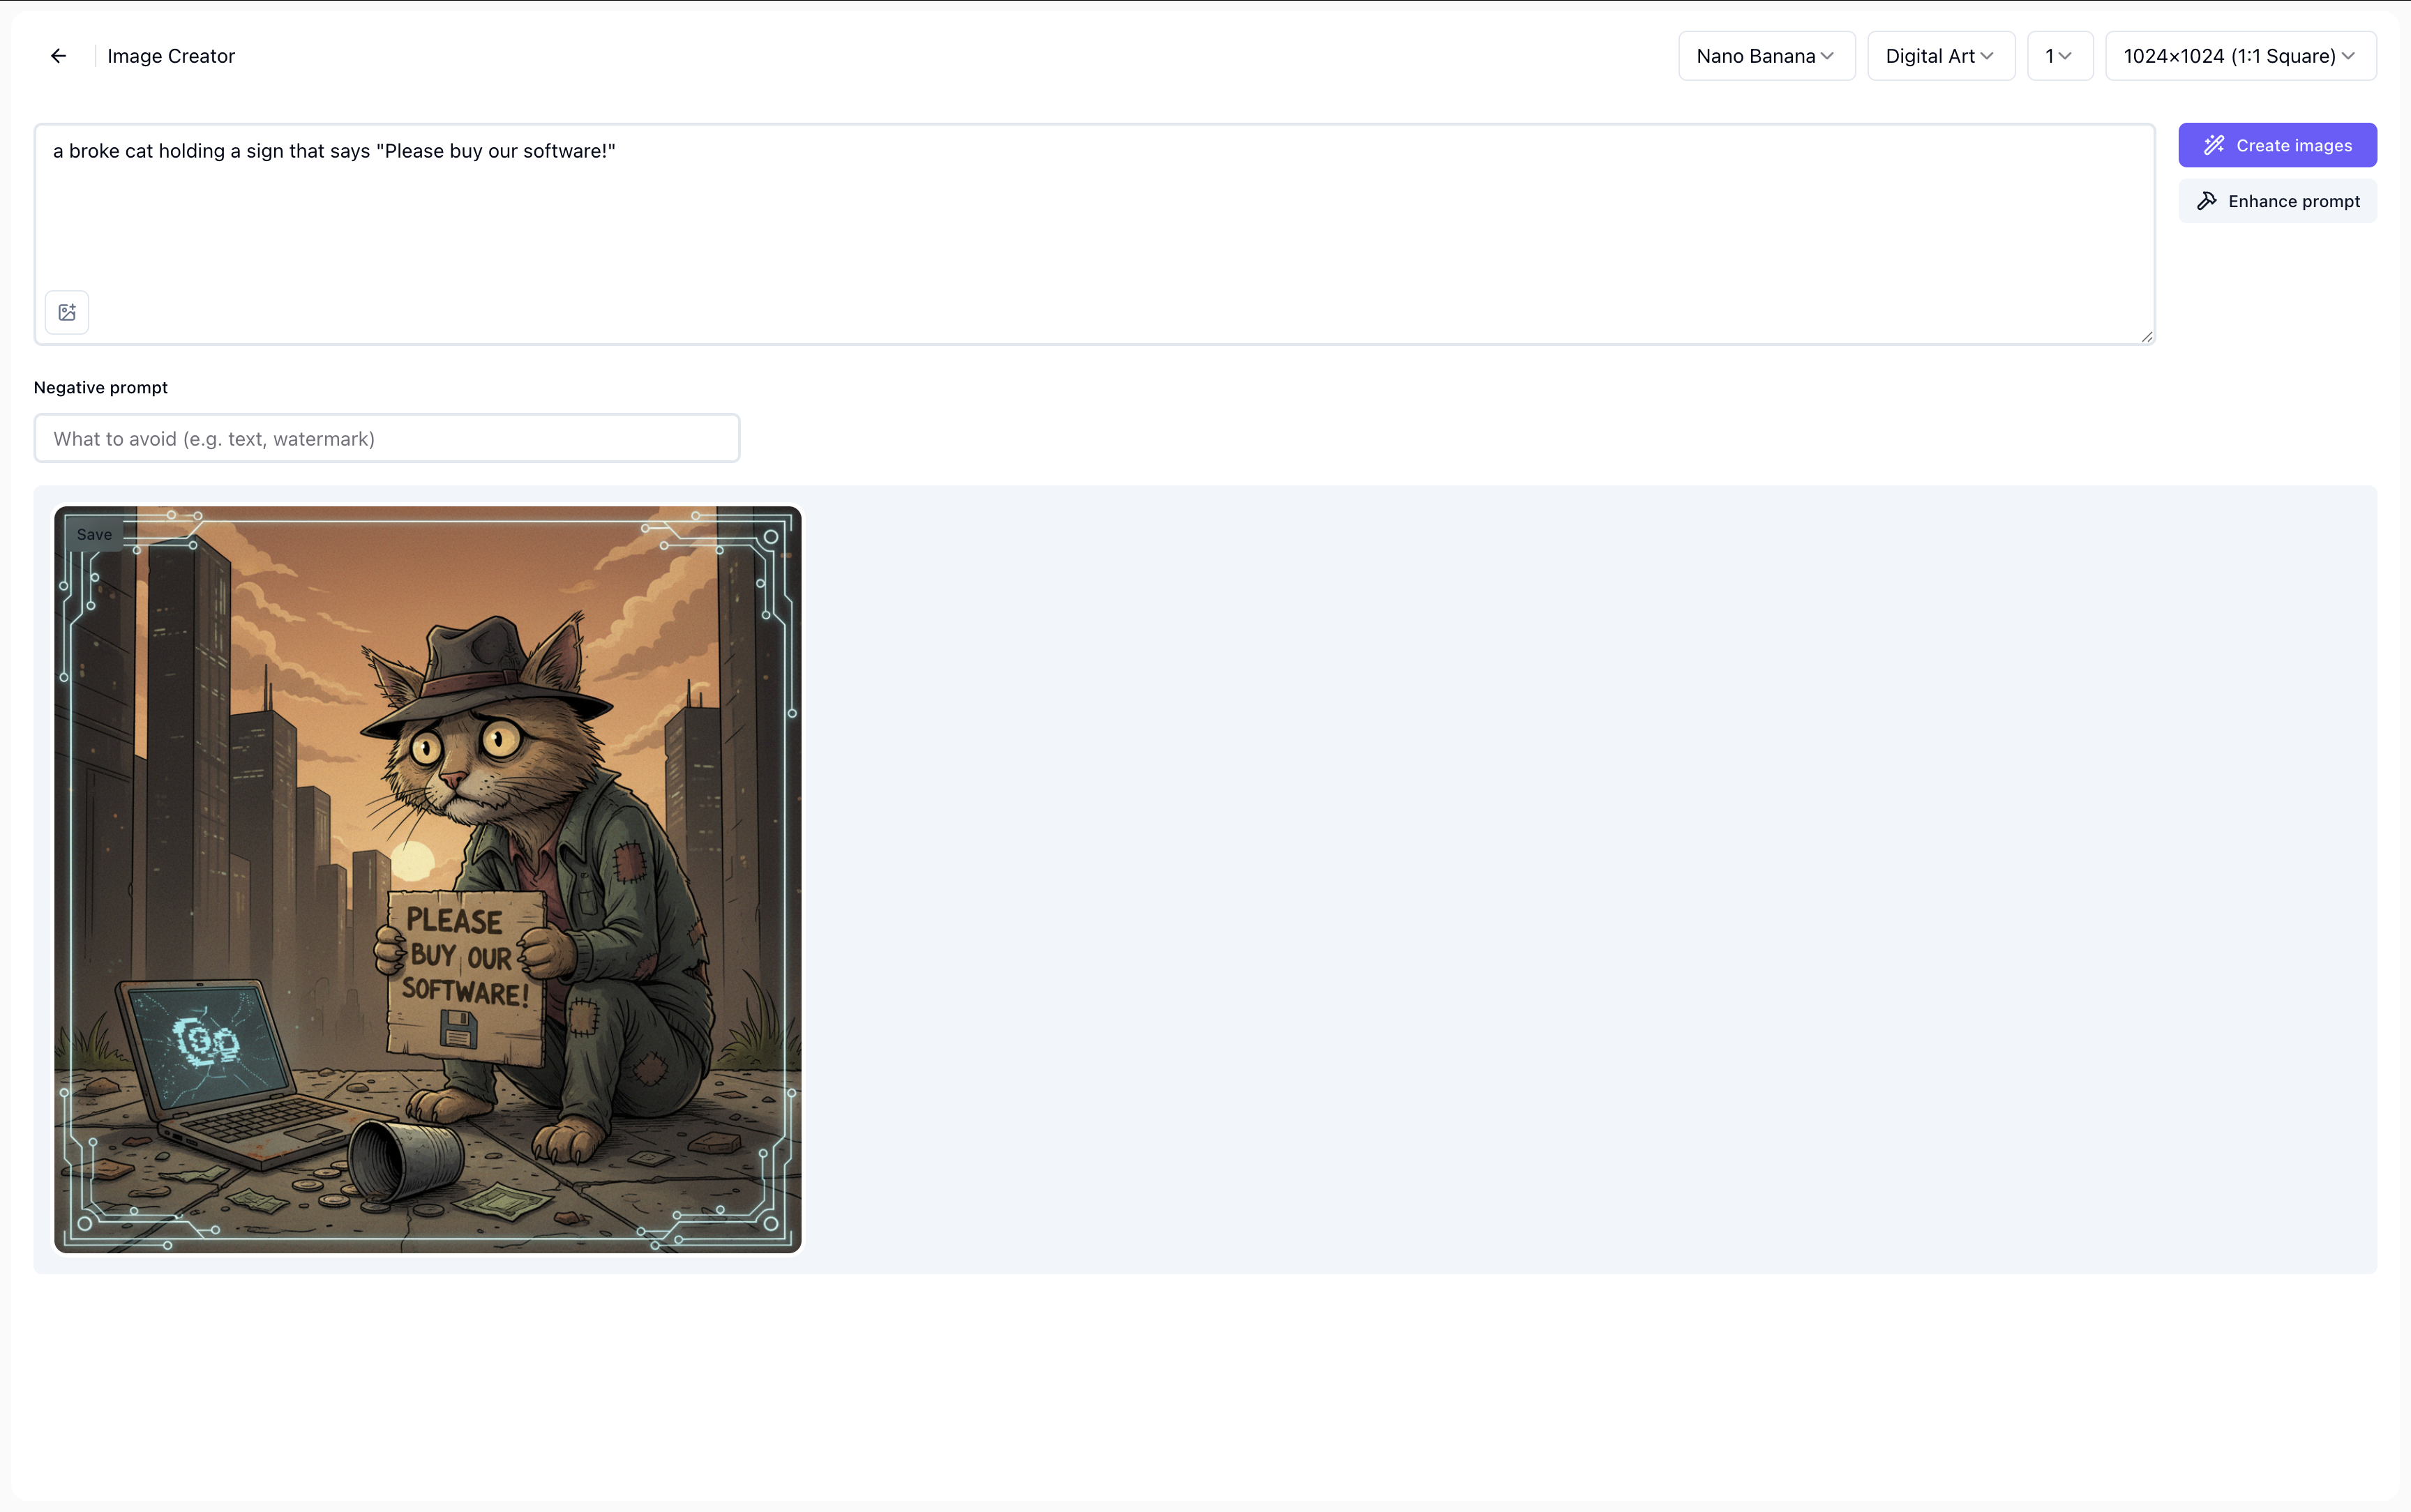Open the 1024×1024 (1:1 Square) size selector

click(x=2239, y=56)
